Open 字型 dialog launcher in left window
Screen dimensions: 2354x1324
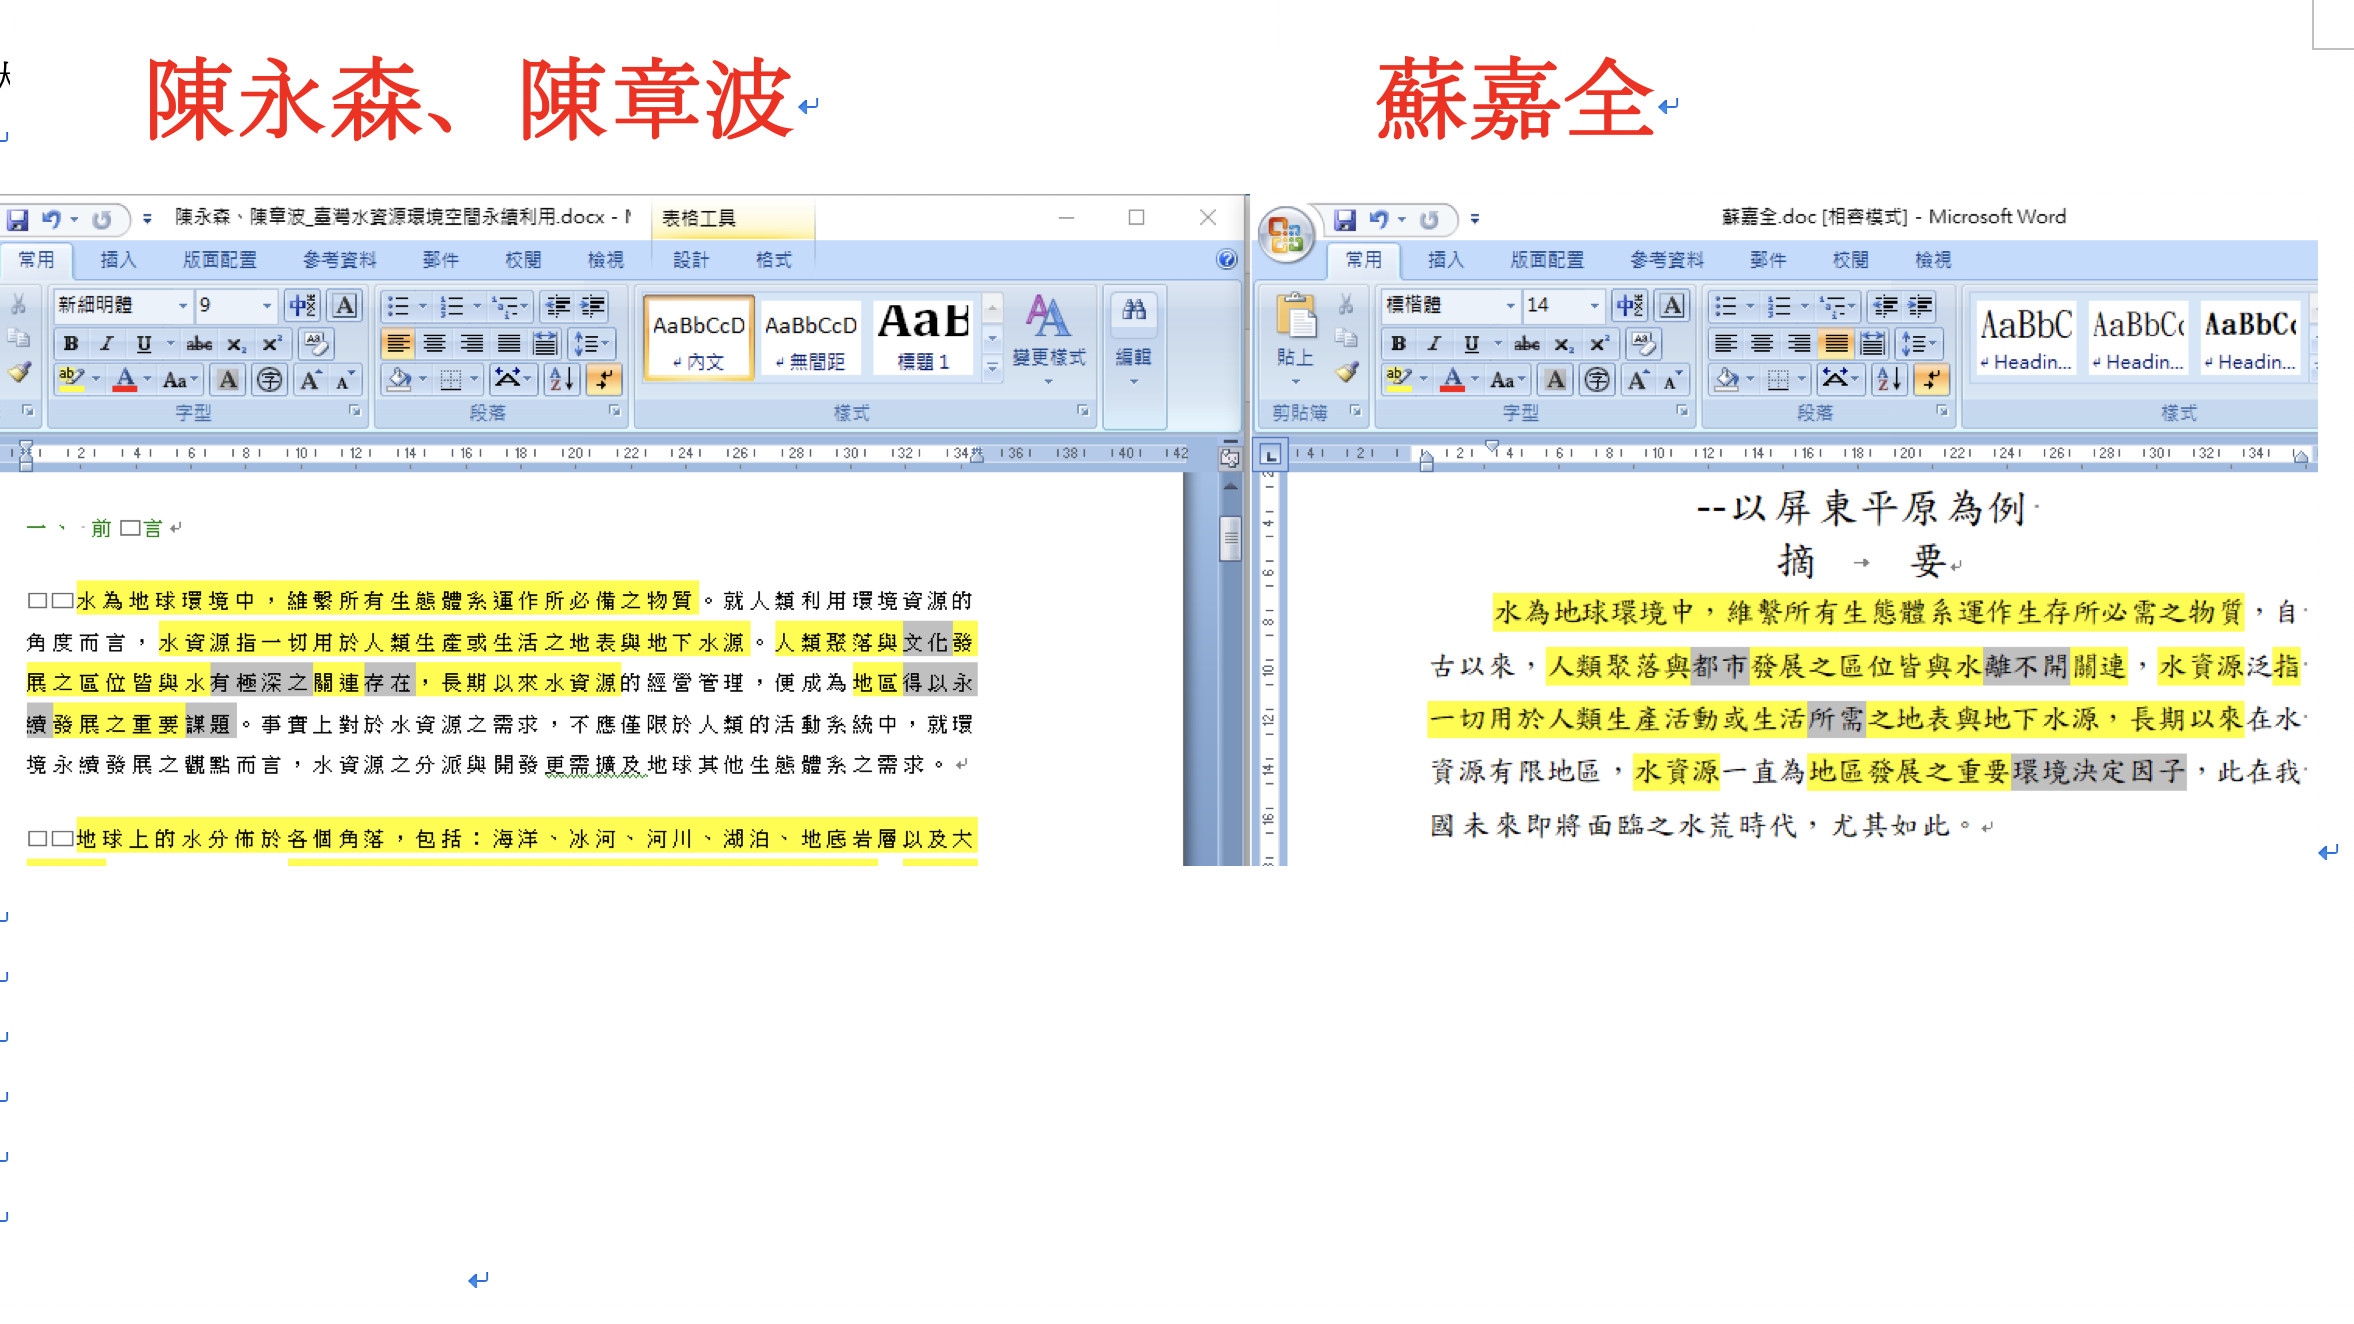[355, 411]
